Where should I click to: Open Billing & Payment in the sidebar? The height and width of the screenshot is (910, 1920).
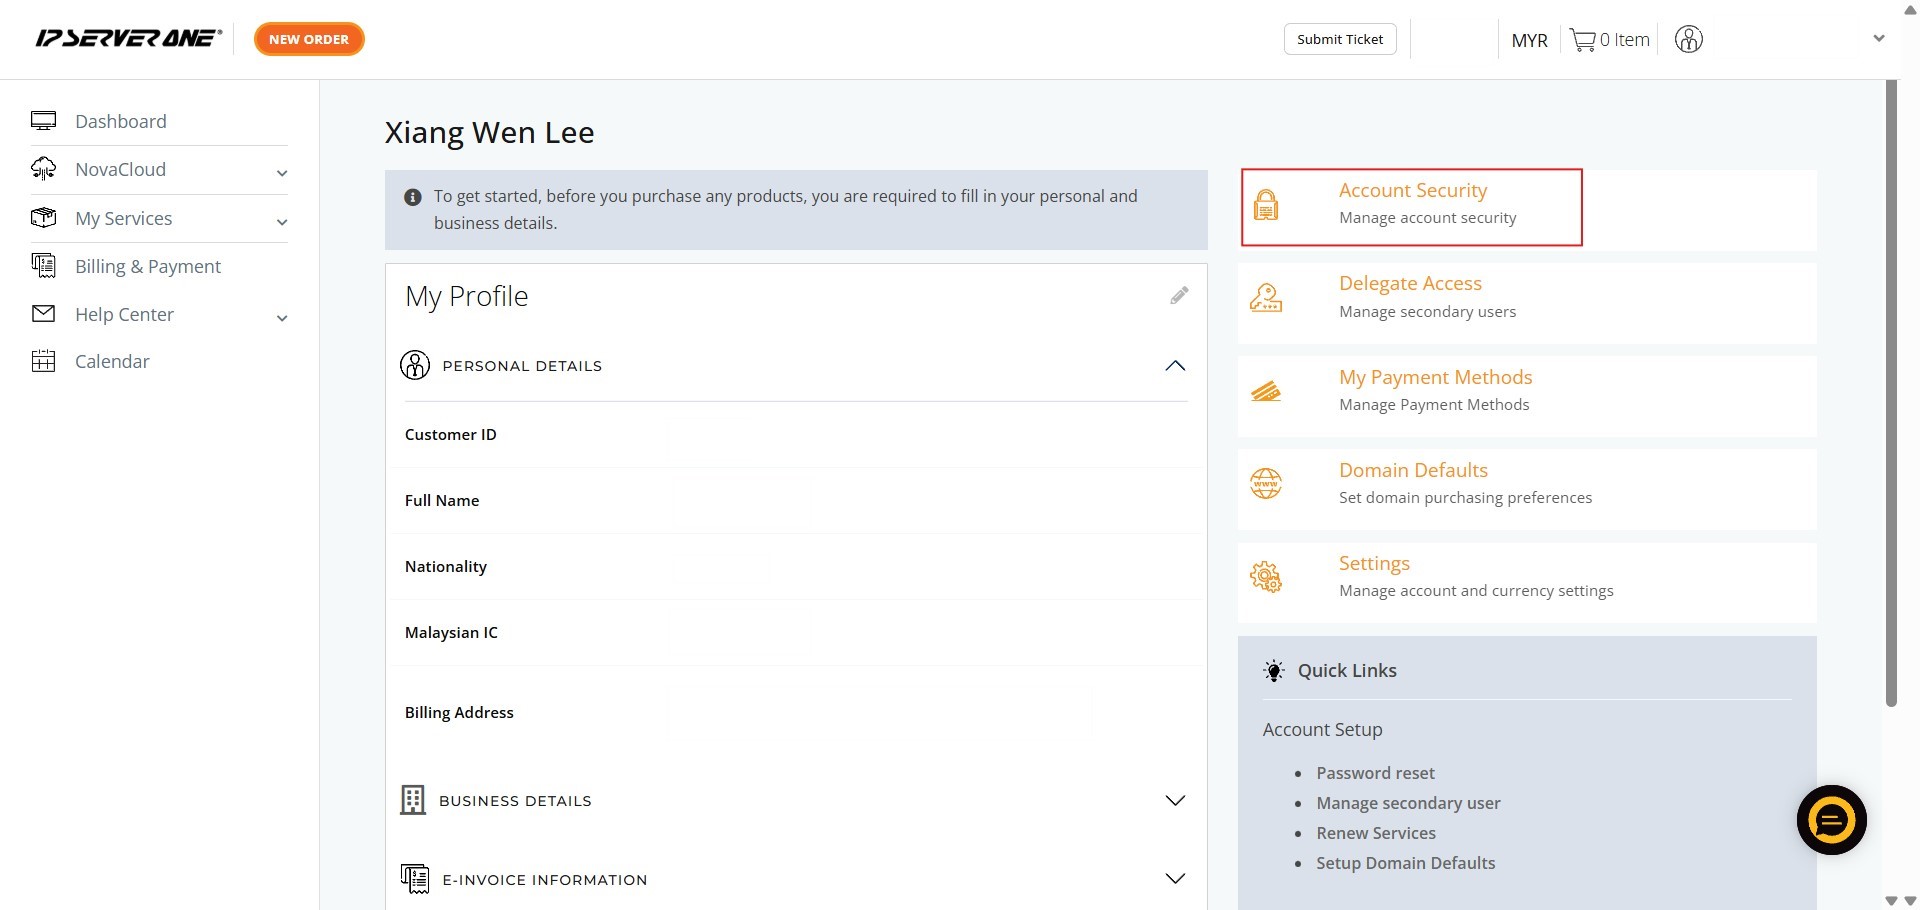[x=147, y=266]
